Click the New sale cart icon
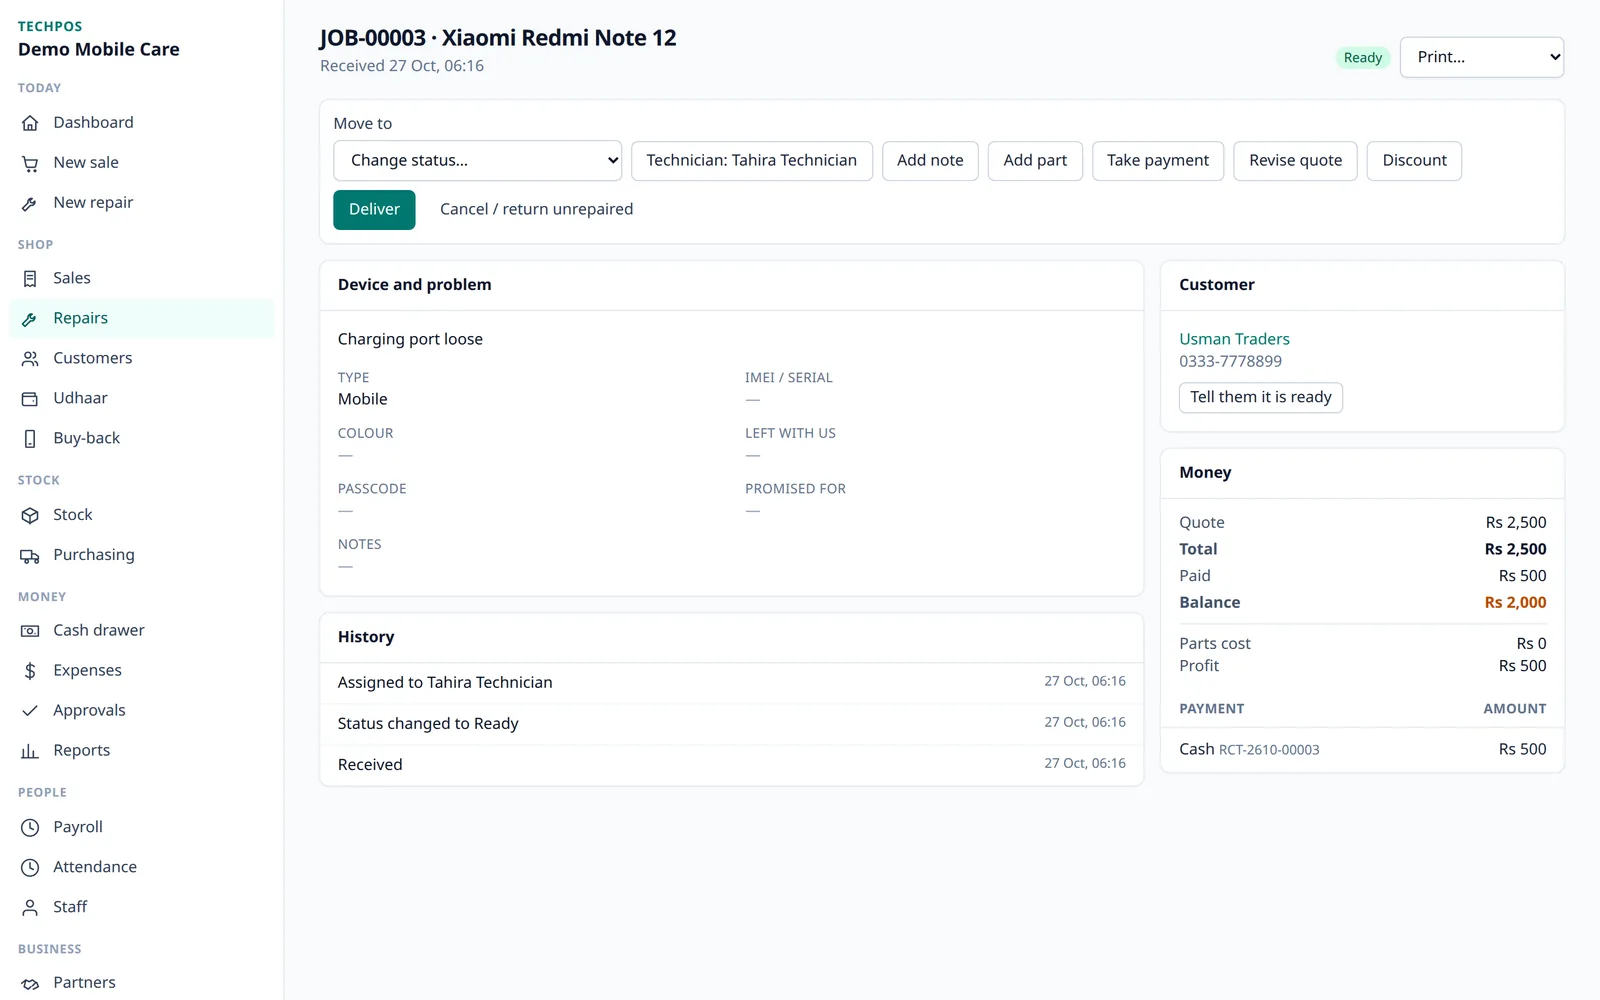The width and height of the screenshot is (1600, 1000). pyautogui.click(x=30, y=163)
